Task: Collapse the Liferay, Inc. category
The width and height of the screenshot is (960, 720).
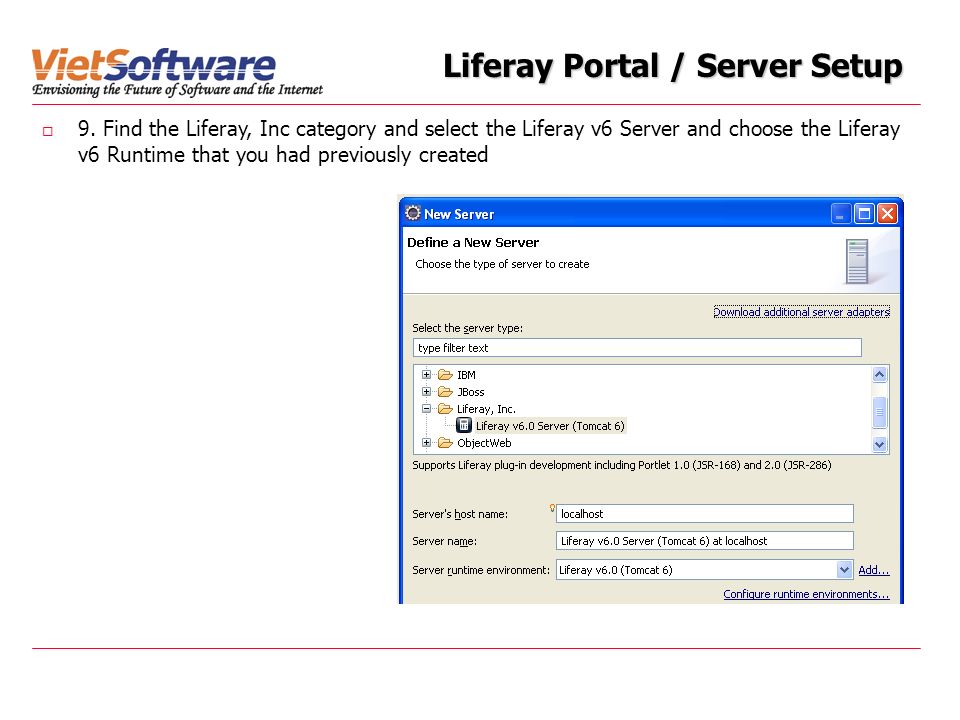Action: 426,409
